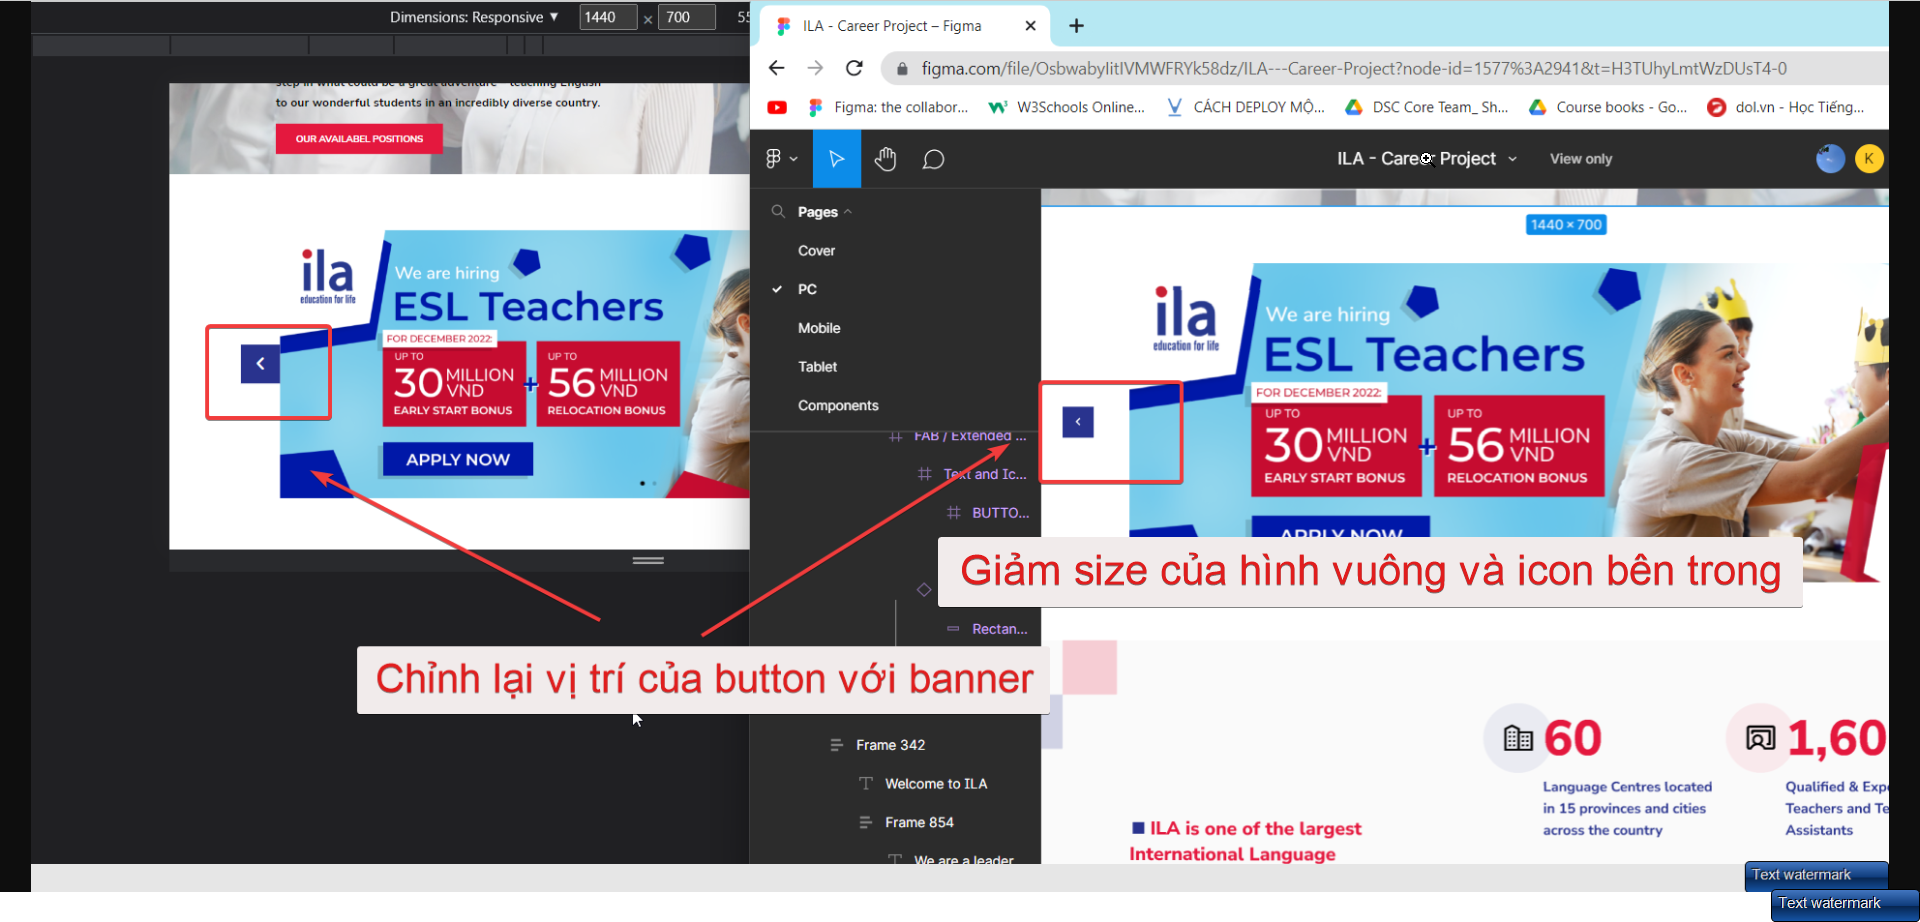Select the Frame 342 layer
The image size is (1920, 922).
click(878, 745)
